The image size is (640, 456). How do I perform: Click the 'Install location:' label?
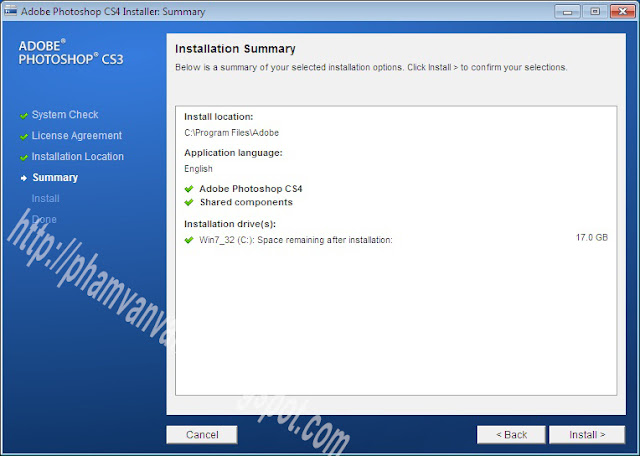[218, 117]
